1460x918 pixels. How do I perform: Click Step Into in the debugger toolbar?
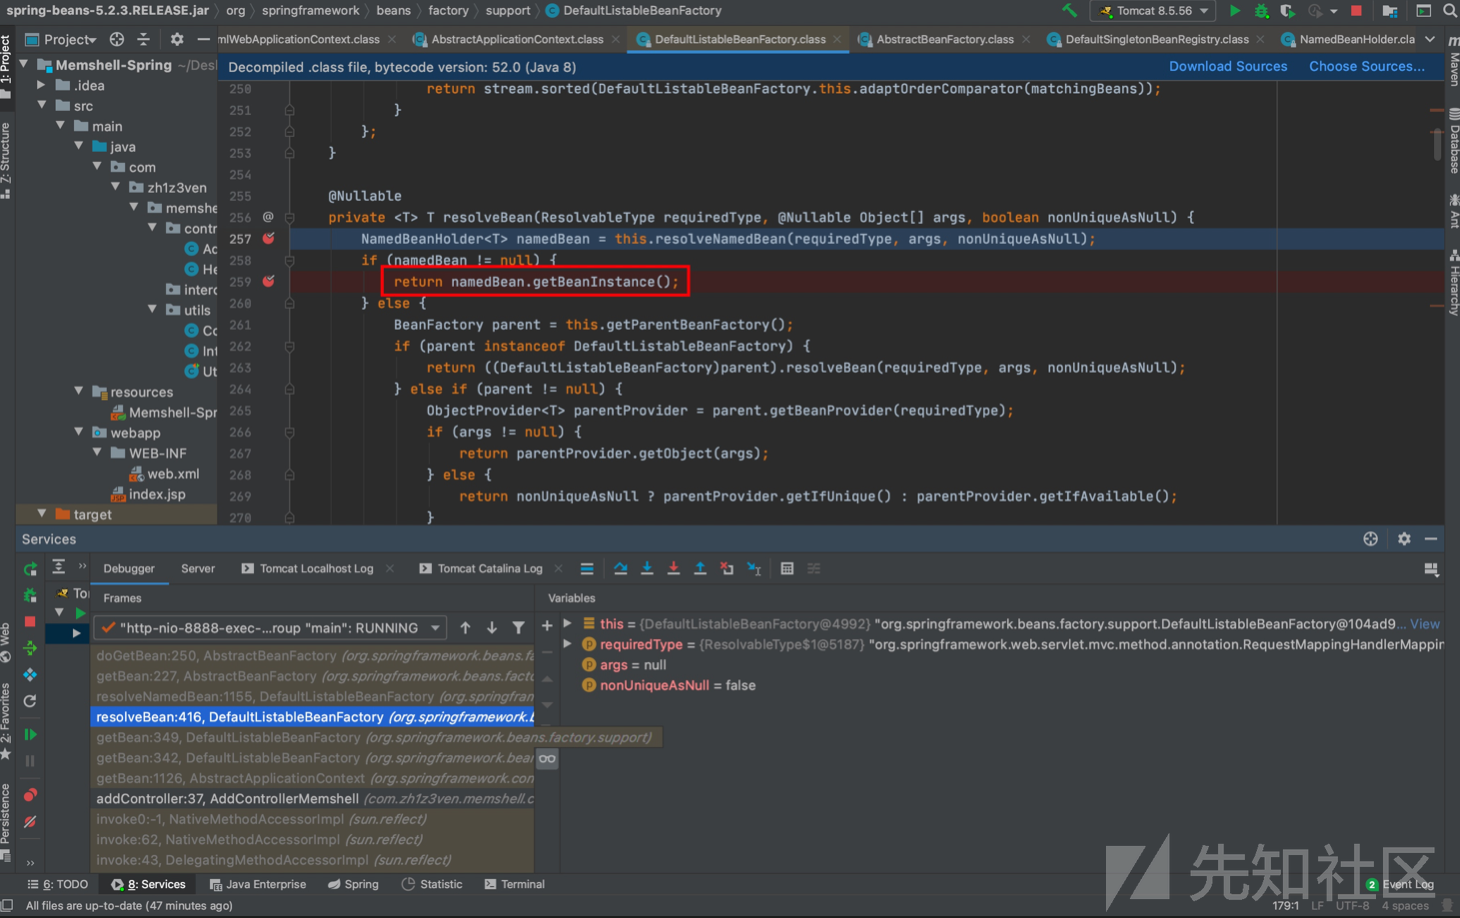pos(647,568)
